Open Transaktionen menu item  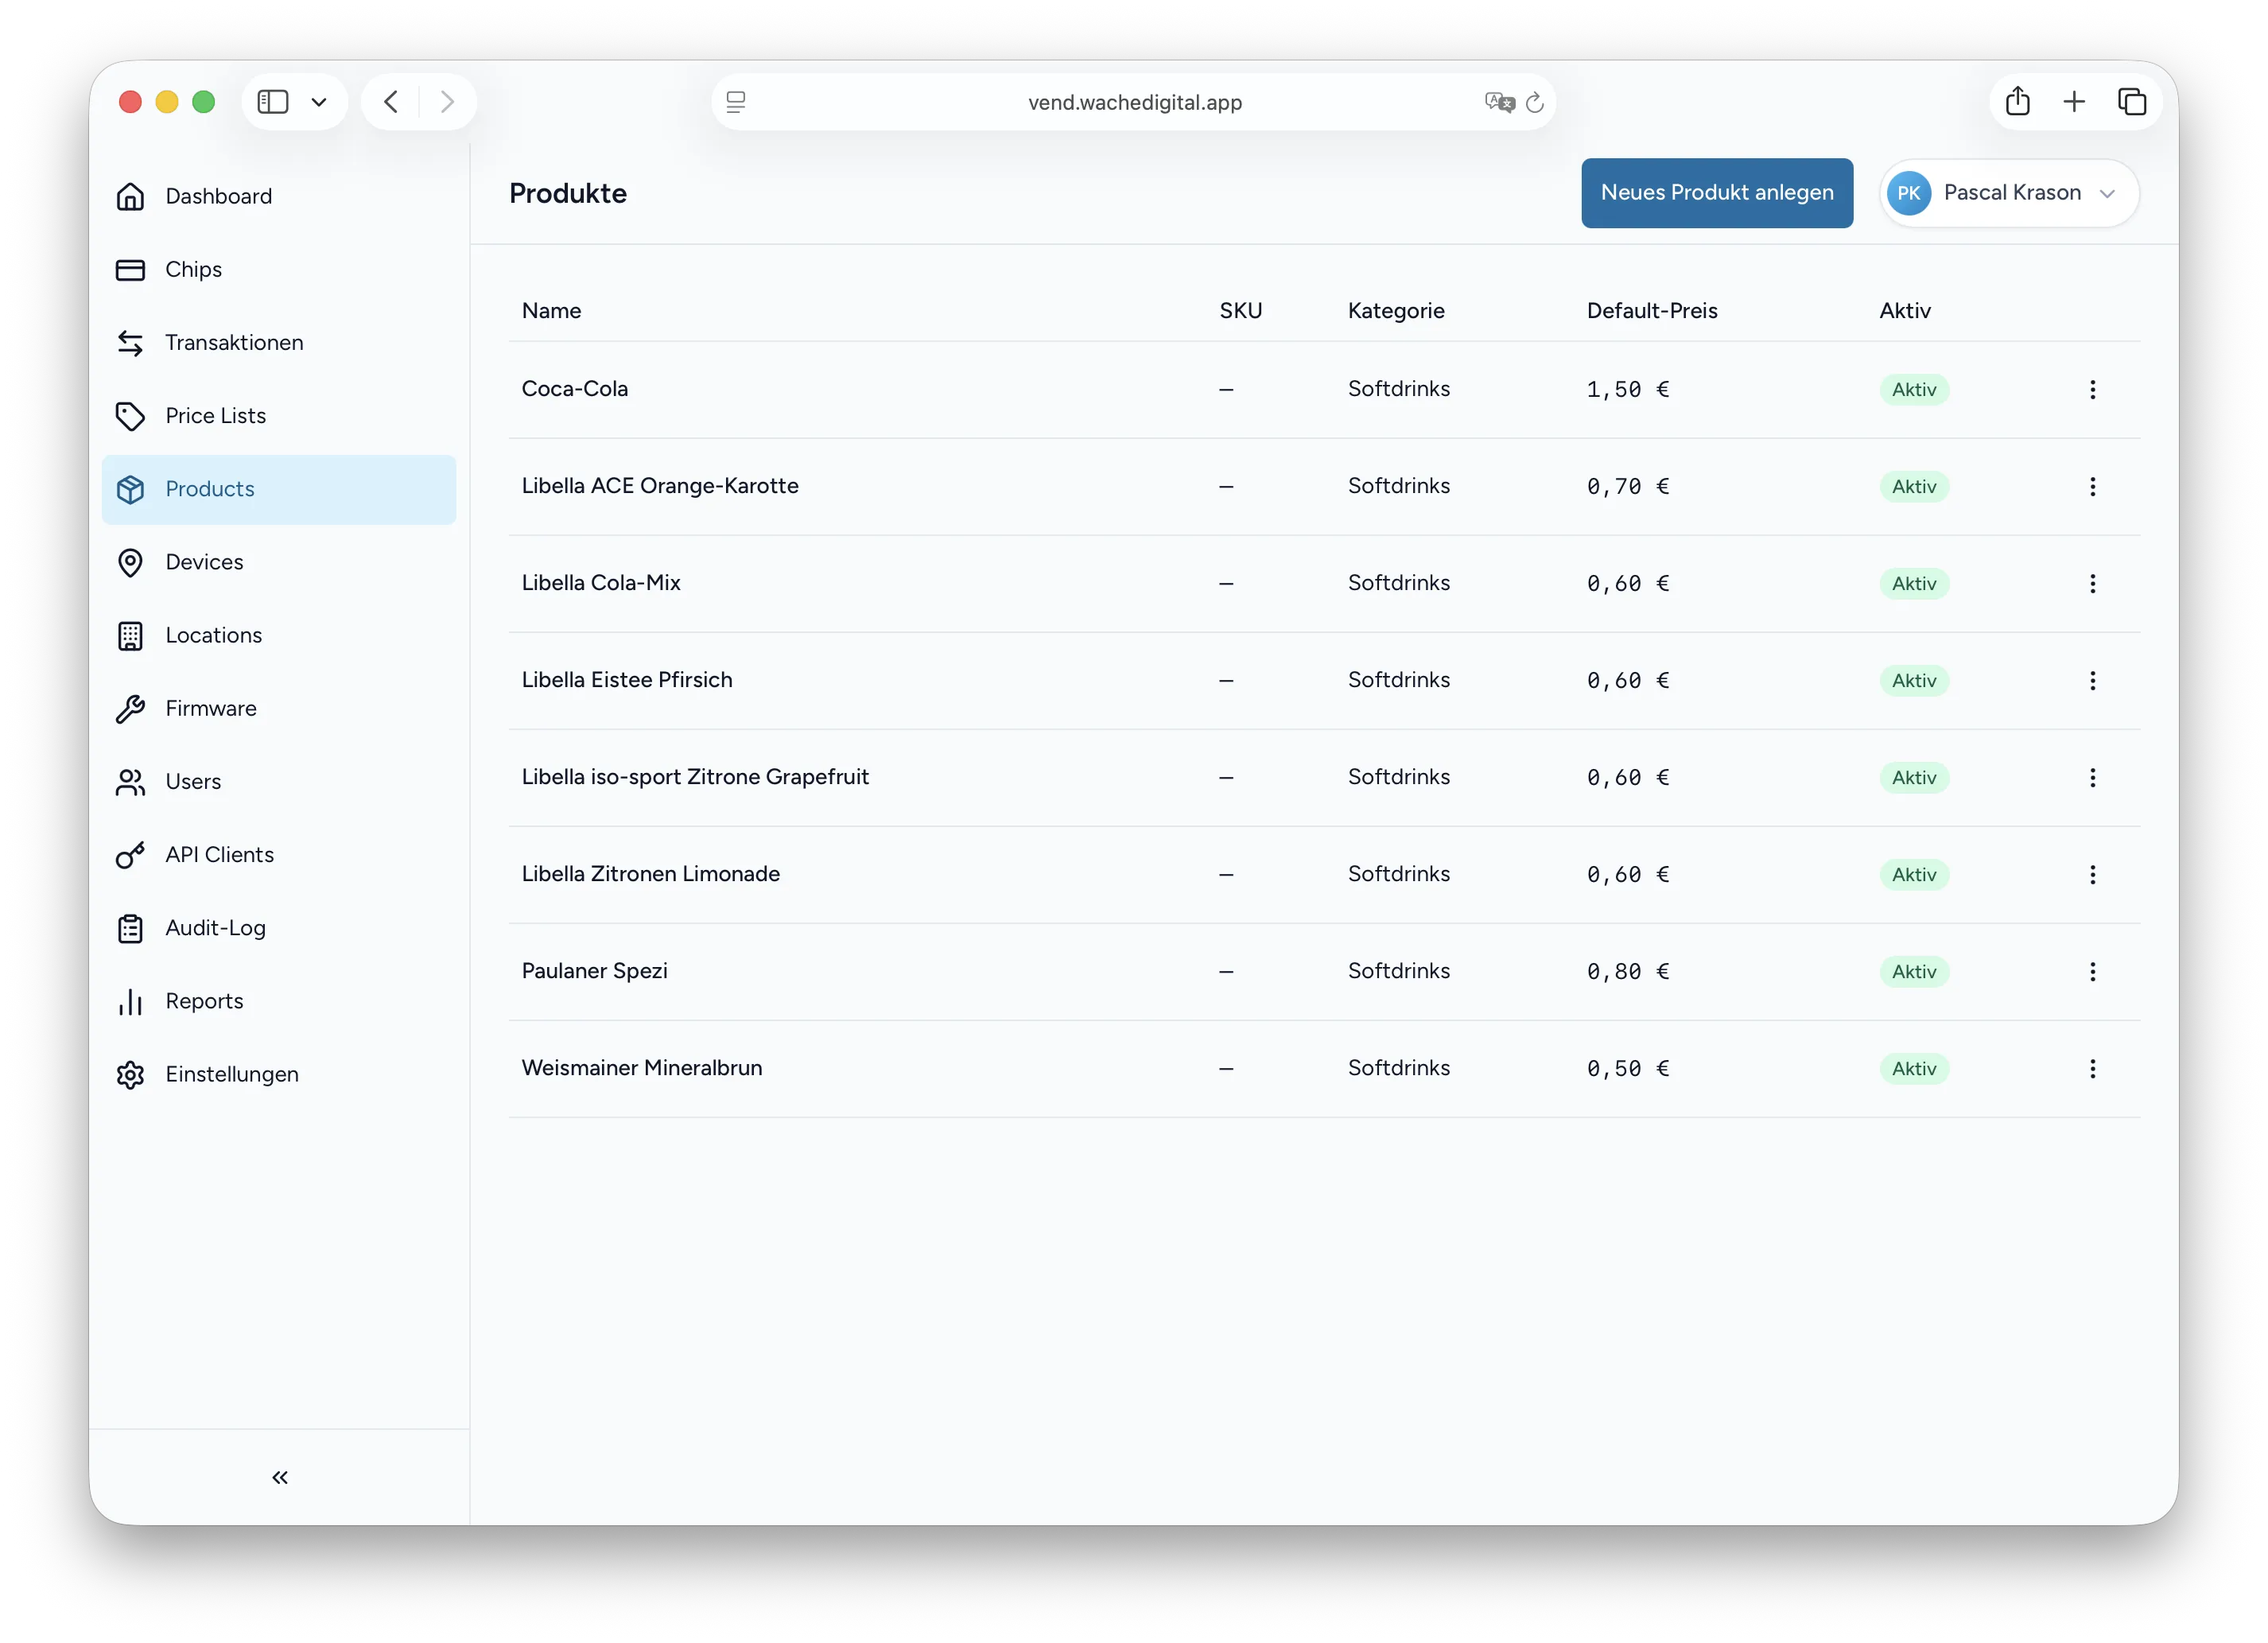point(279,343)
